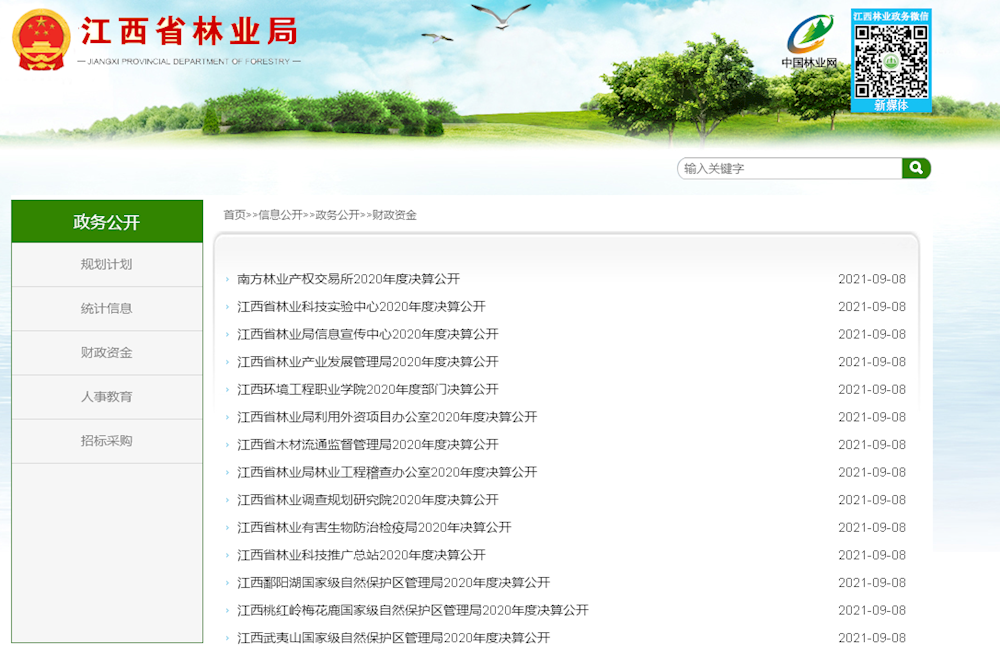Viewport: 1000px width, 657px height.
Task: Open 统计信息 sidebar item
Action: (107, 309)
